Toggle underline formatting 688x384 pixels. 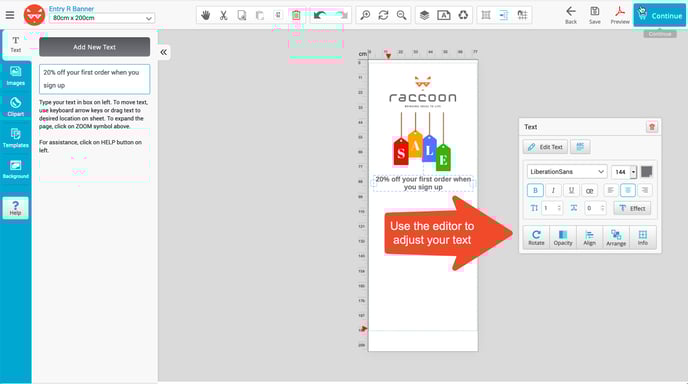pos(571,190)
